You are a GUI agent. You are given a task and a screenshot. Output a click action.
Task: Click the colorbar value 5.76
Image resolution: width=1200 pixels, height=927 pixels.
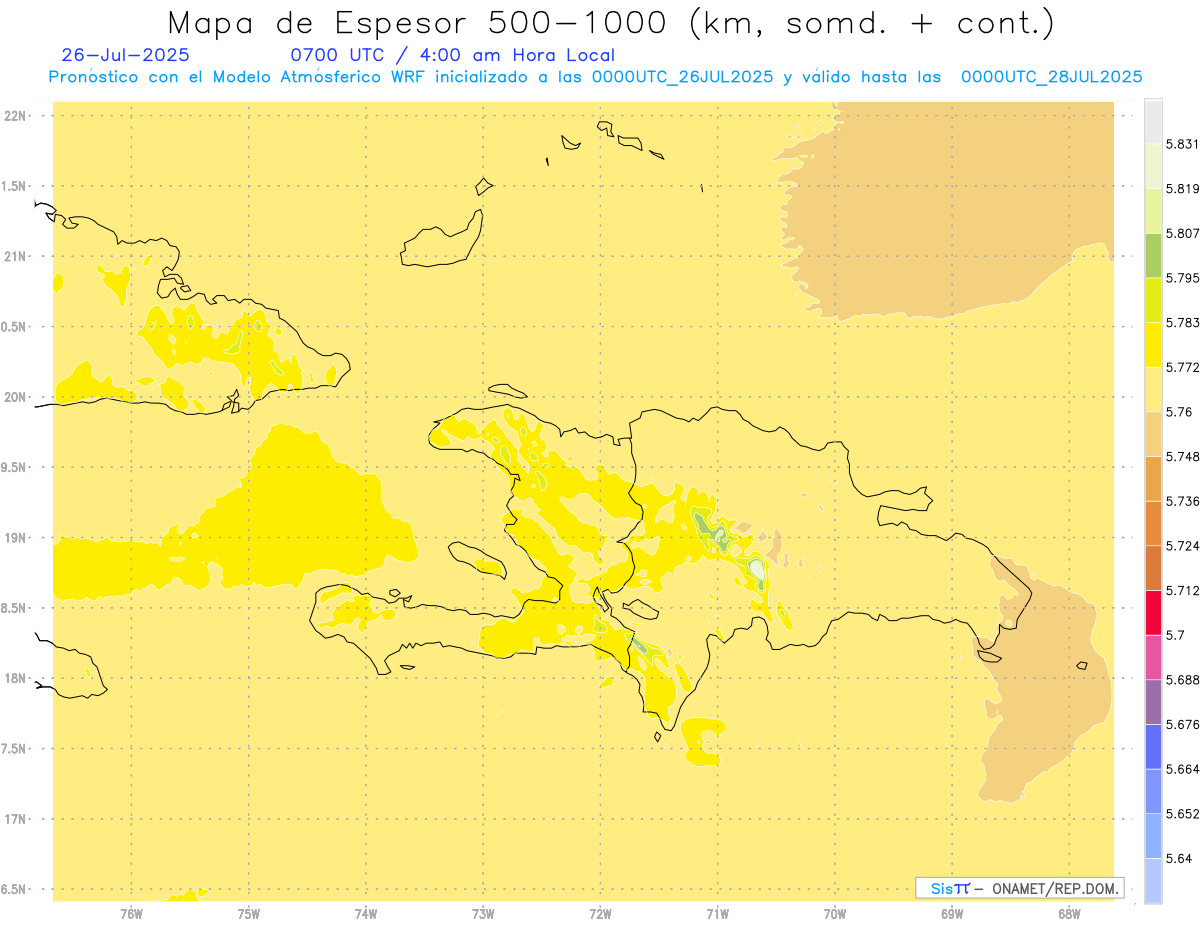pyautogui.click(x=1179, y=412)
